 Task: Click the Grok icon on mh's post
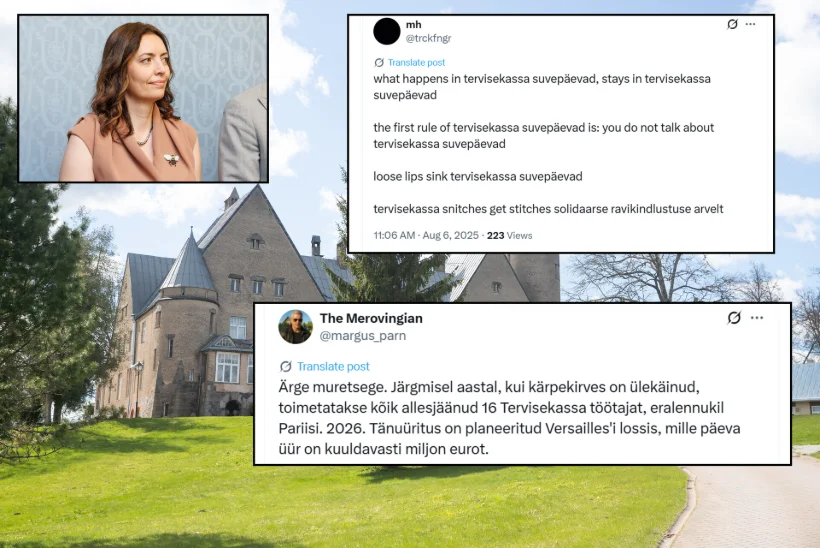click(x=732, y=24)
